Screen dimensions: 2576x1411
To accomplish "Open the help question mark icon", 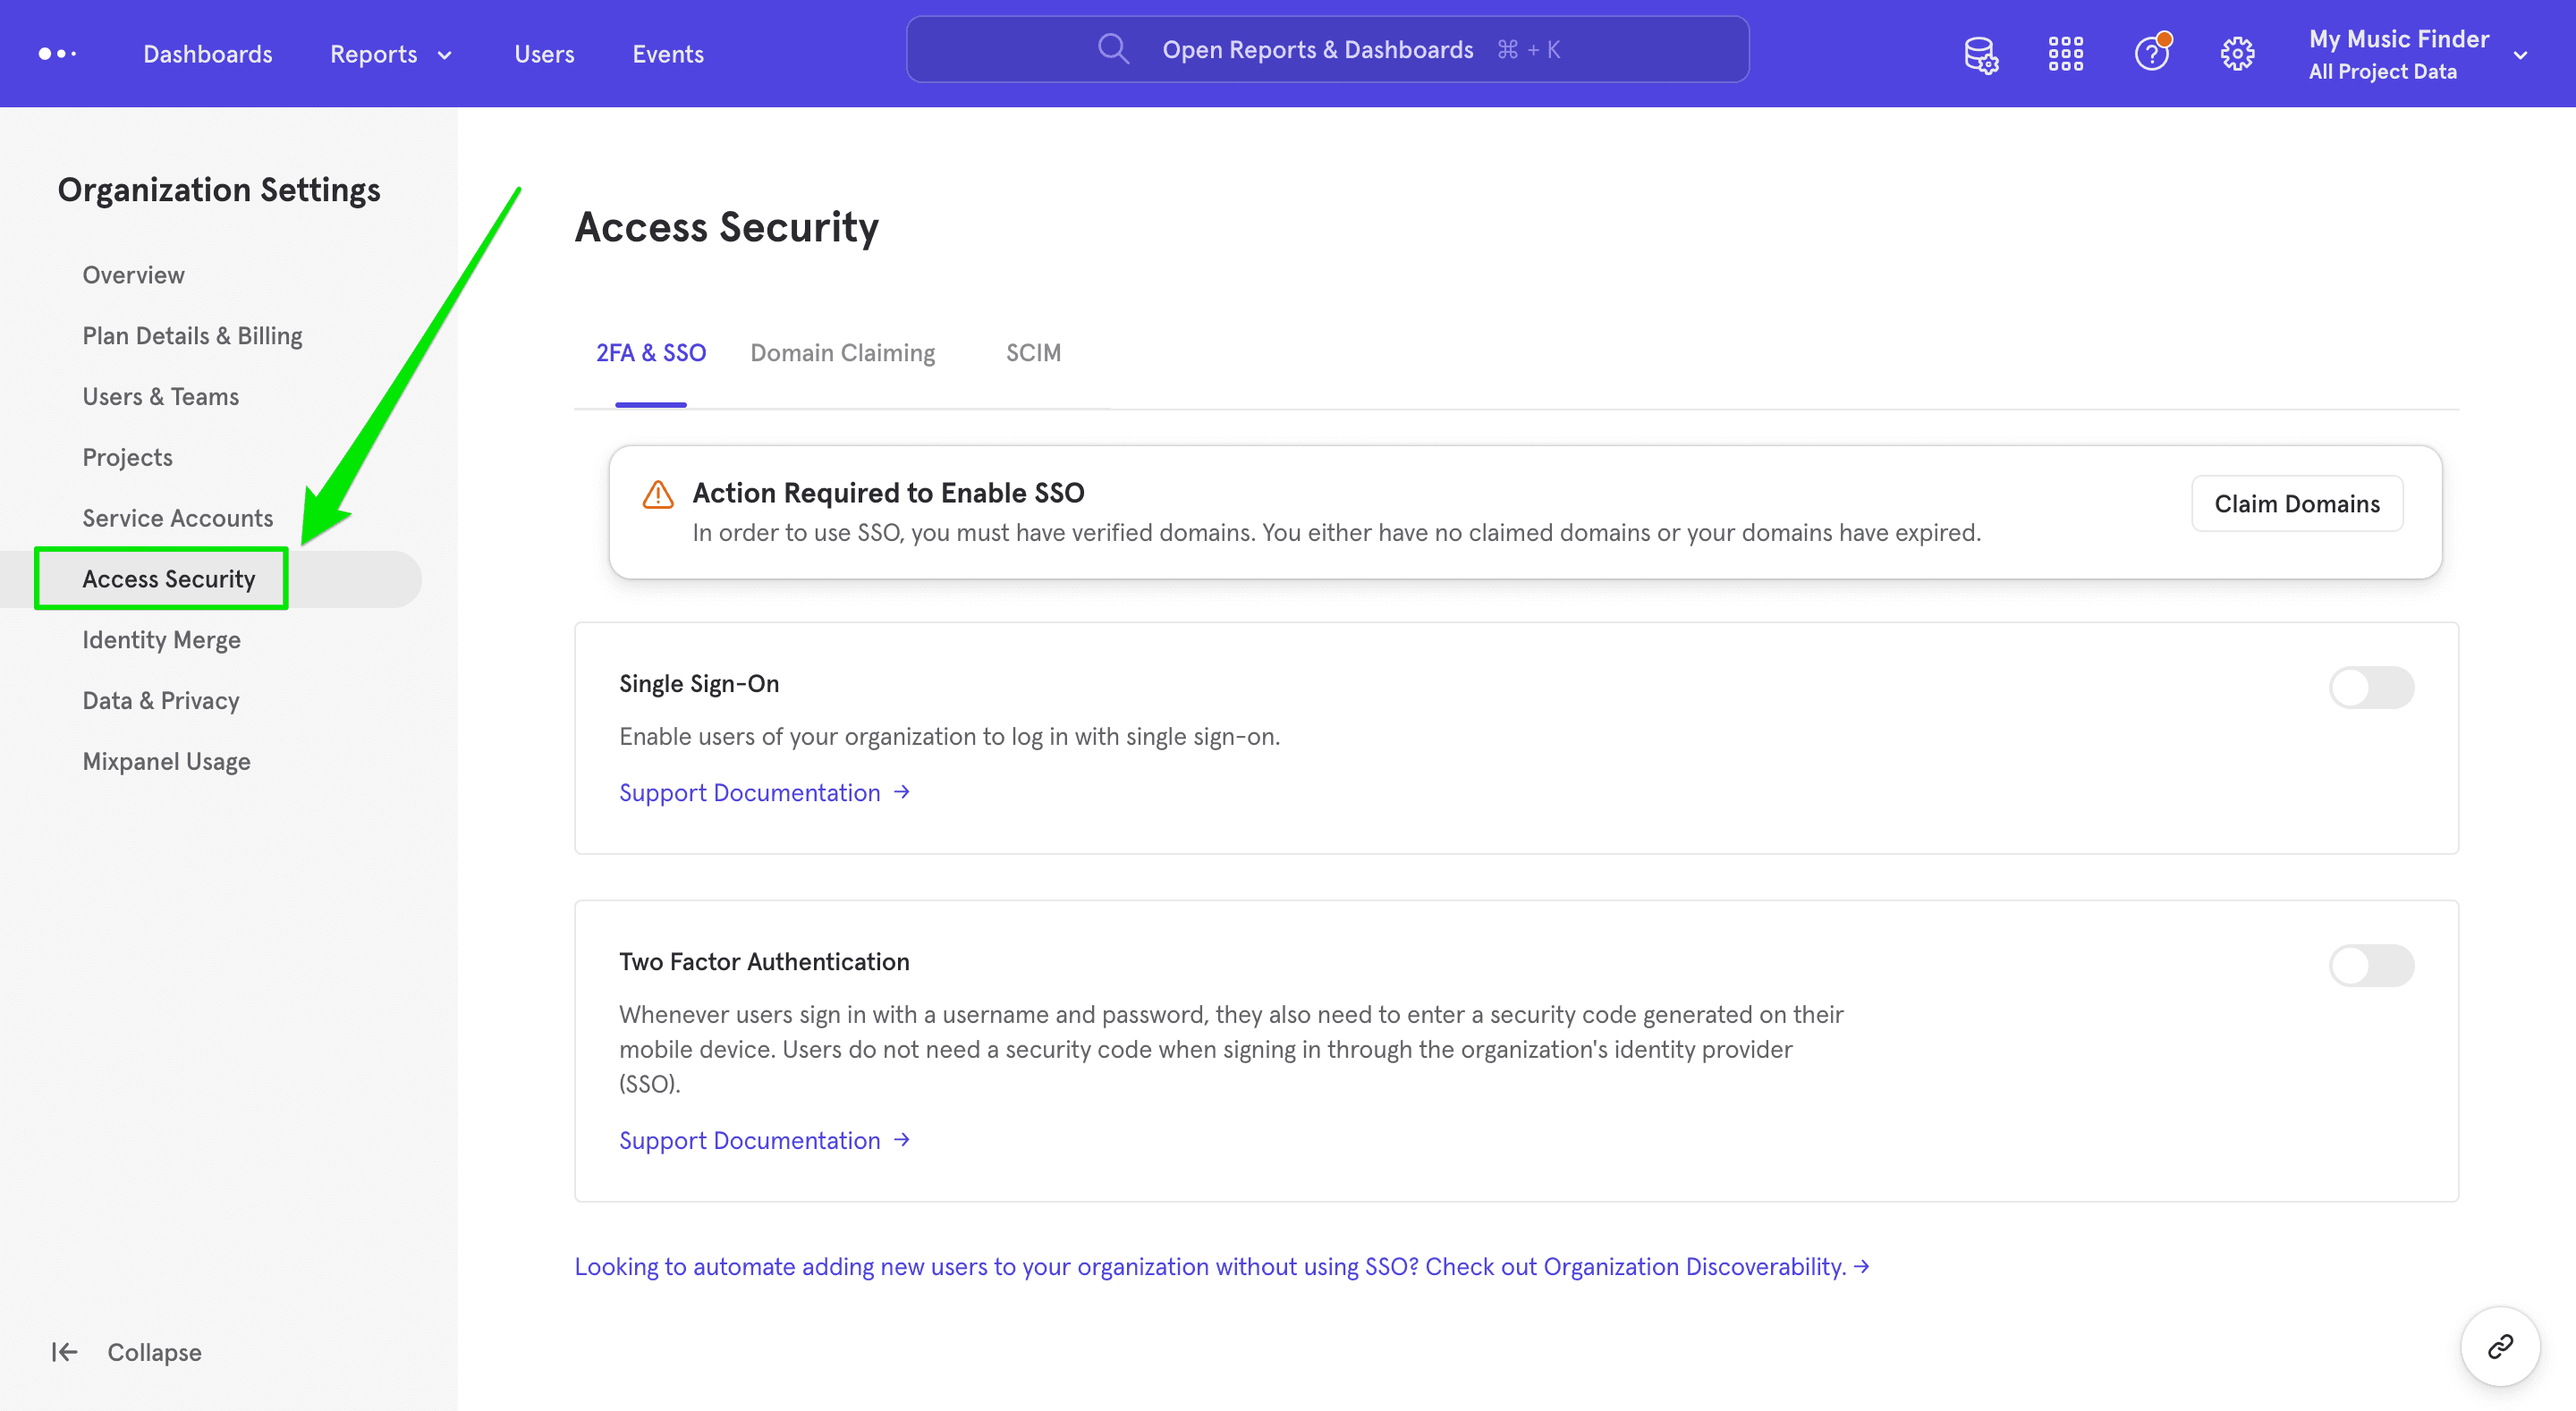I will tap(2152, 53).
